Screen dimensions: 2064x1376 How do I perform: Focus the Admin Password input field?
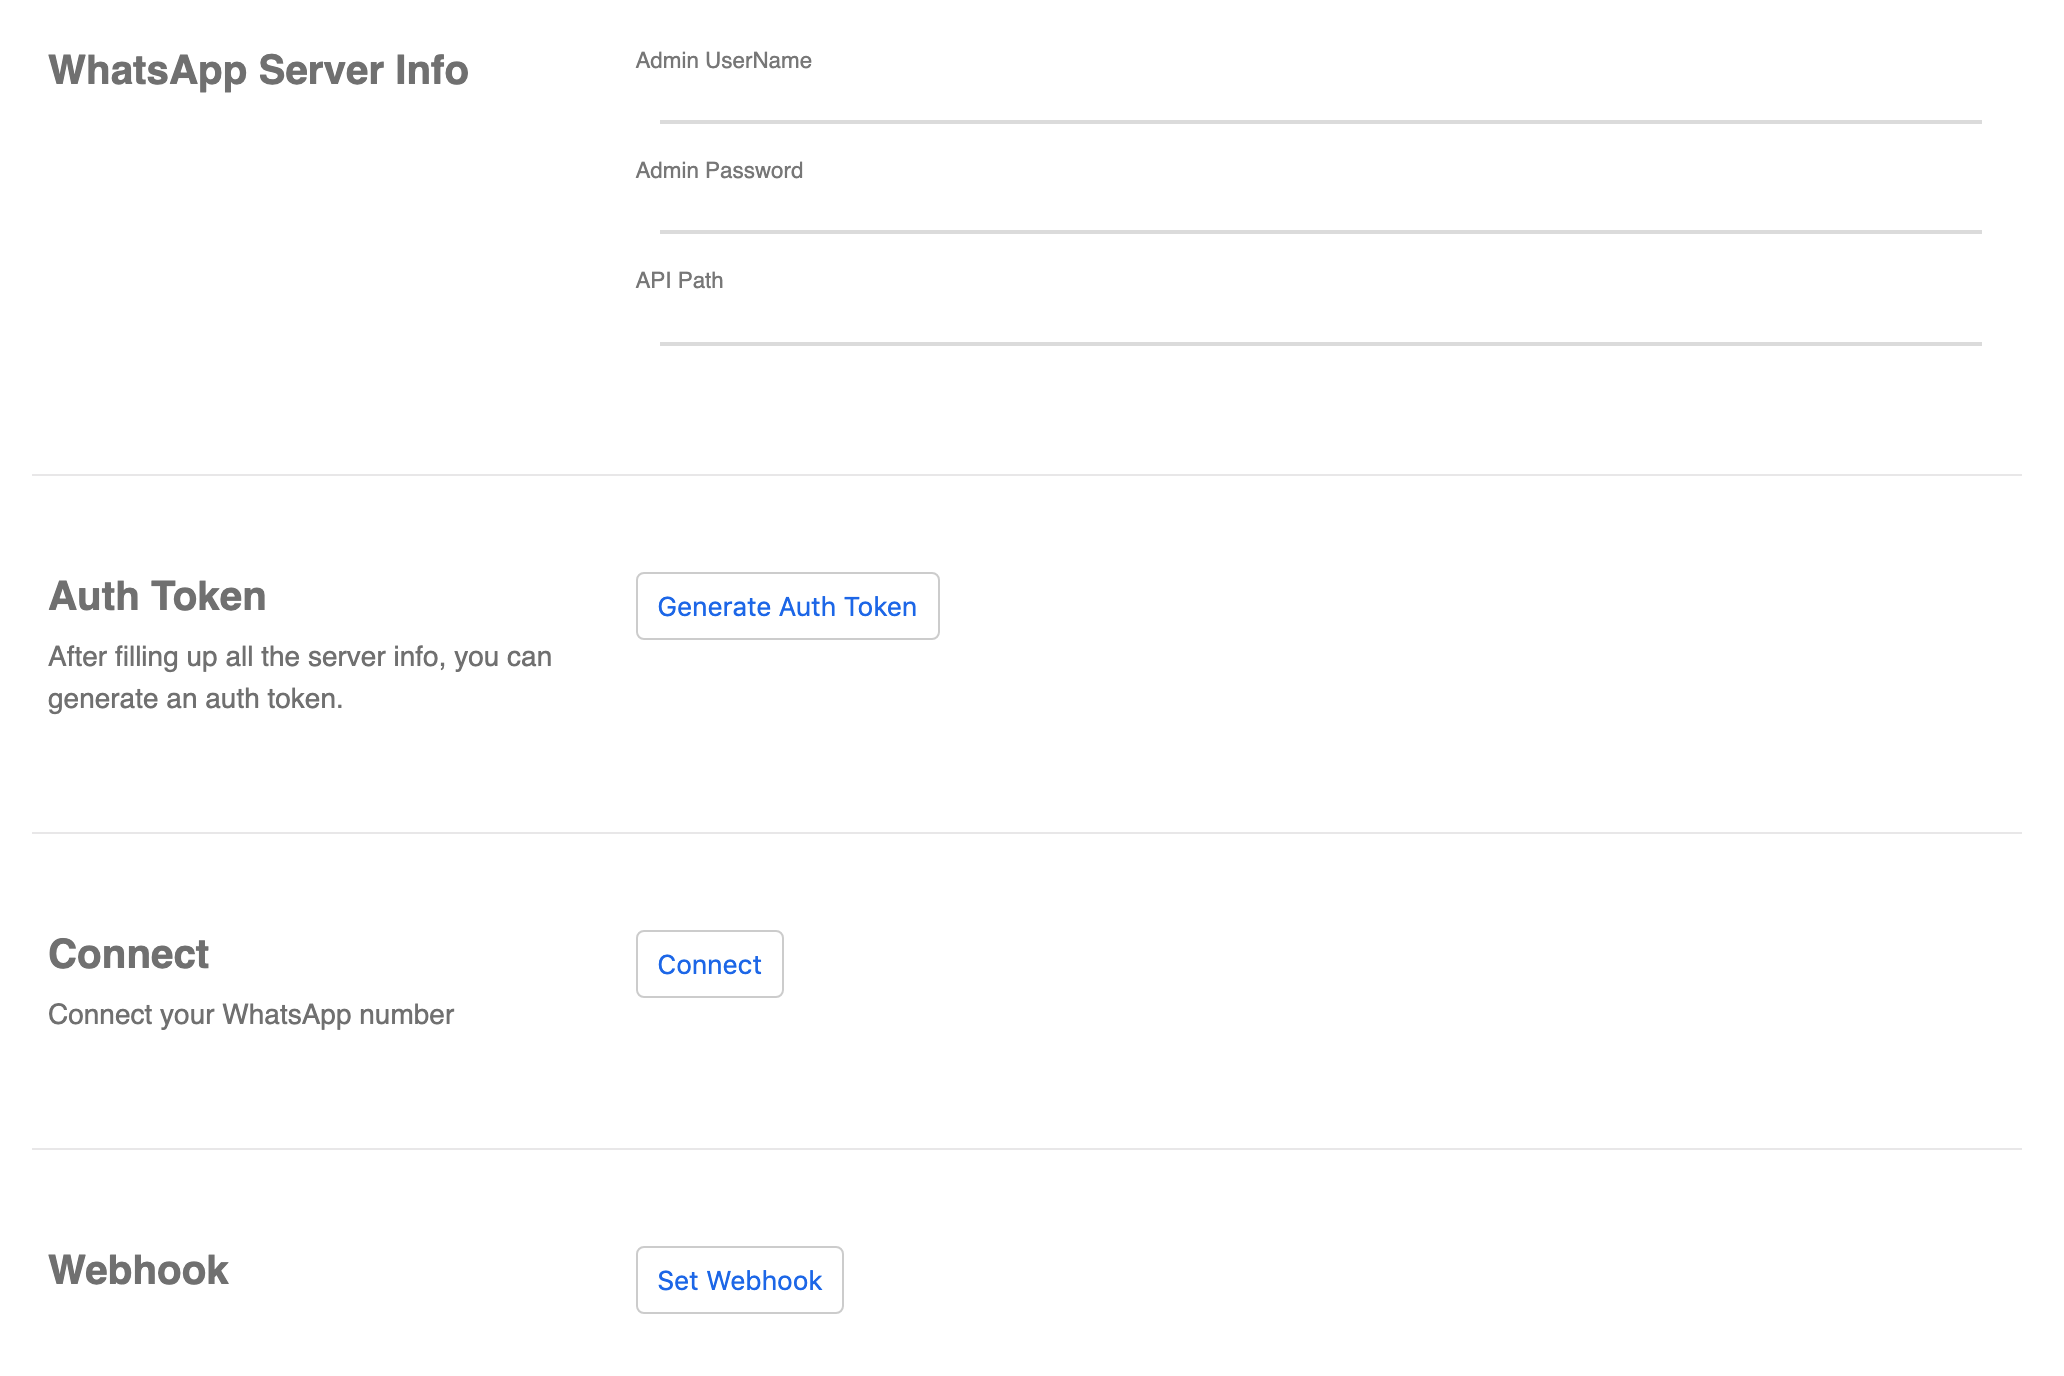tap(1320, 212)
